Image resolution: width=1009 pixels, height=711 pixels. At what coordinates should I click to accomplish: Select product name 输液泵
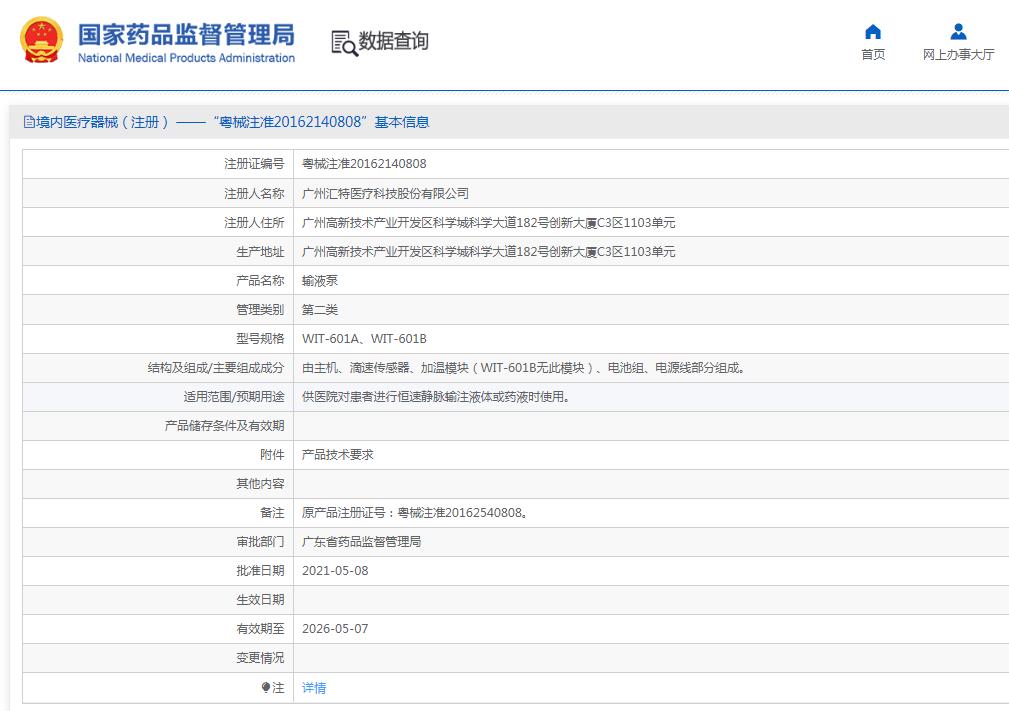[x=320, y=281]
